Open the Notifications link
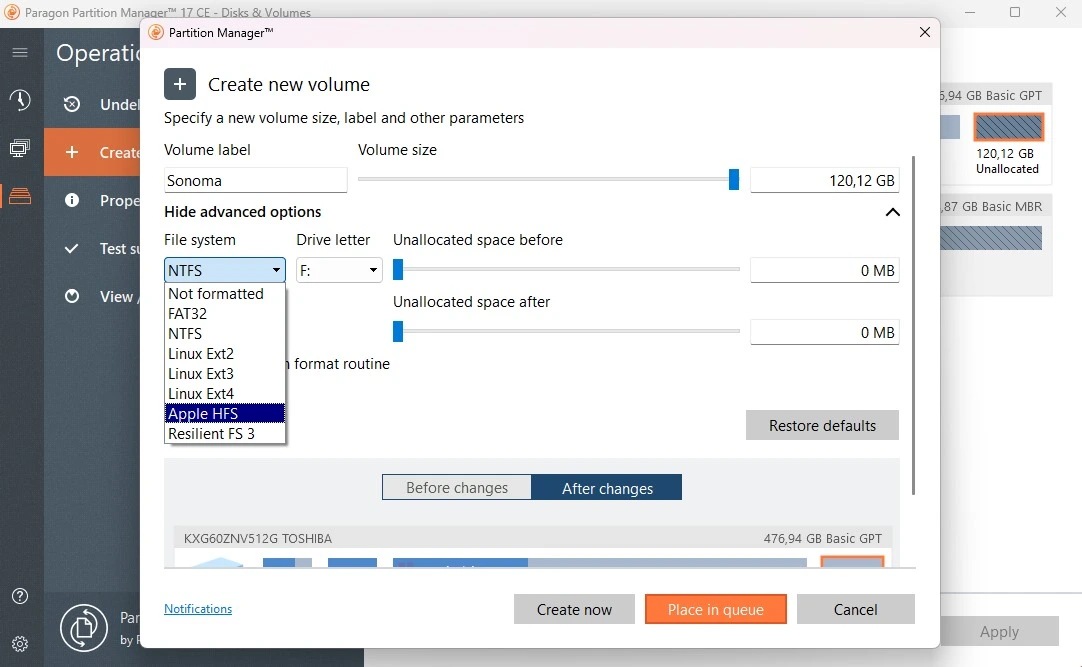 coord(198,609)
